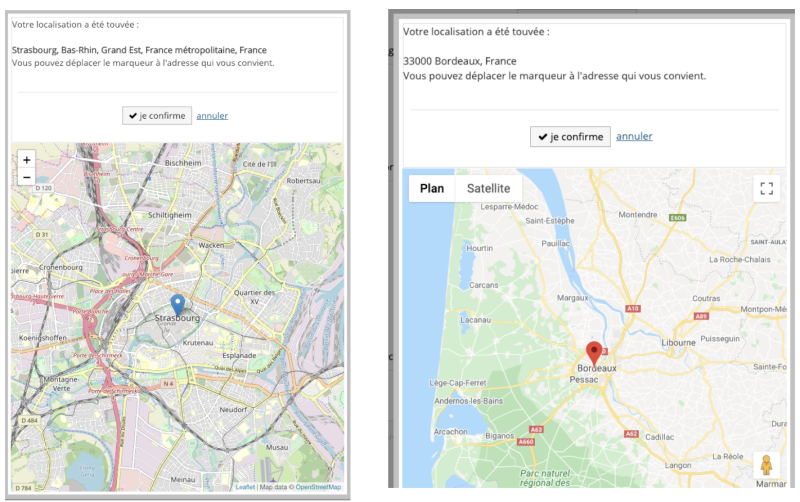The height and width of the screenshot is (502, 800).
Task: Select the Plan map view
Action: coord(432,188)
